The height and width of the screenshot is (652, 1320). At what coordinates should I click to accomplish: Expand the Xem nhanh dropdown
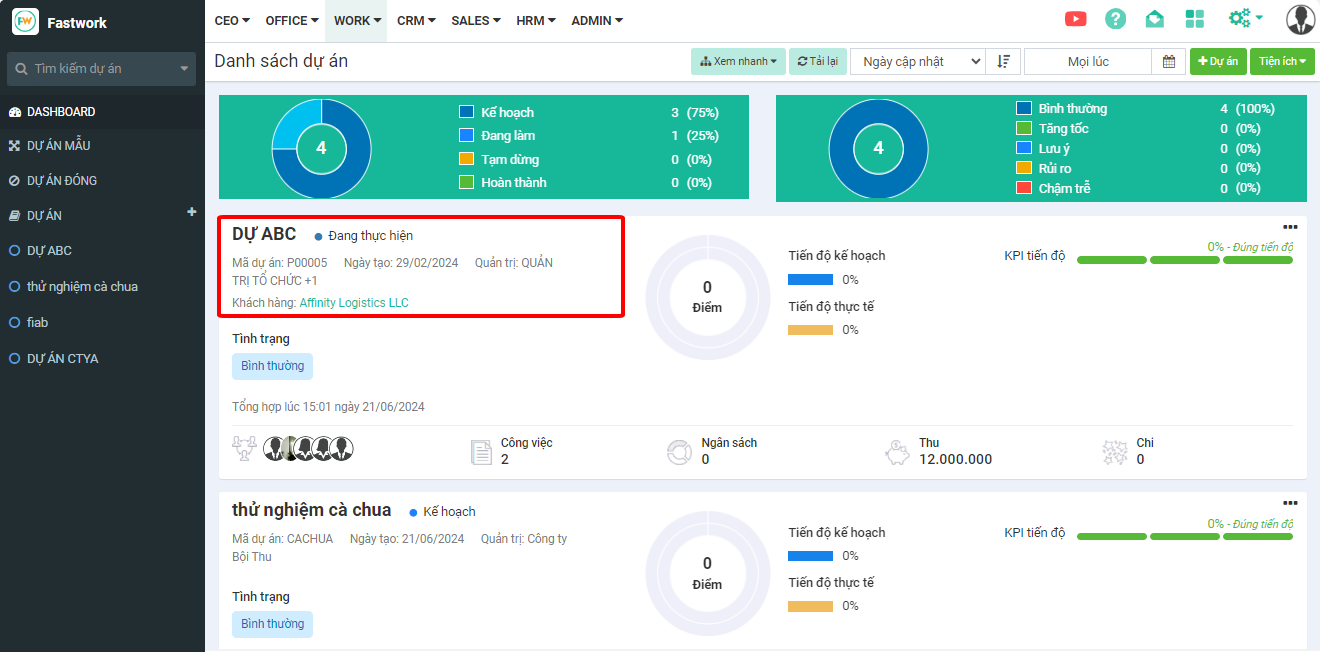point(738,62)
